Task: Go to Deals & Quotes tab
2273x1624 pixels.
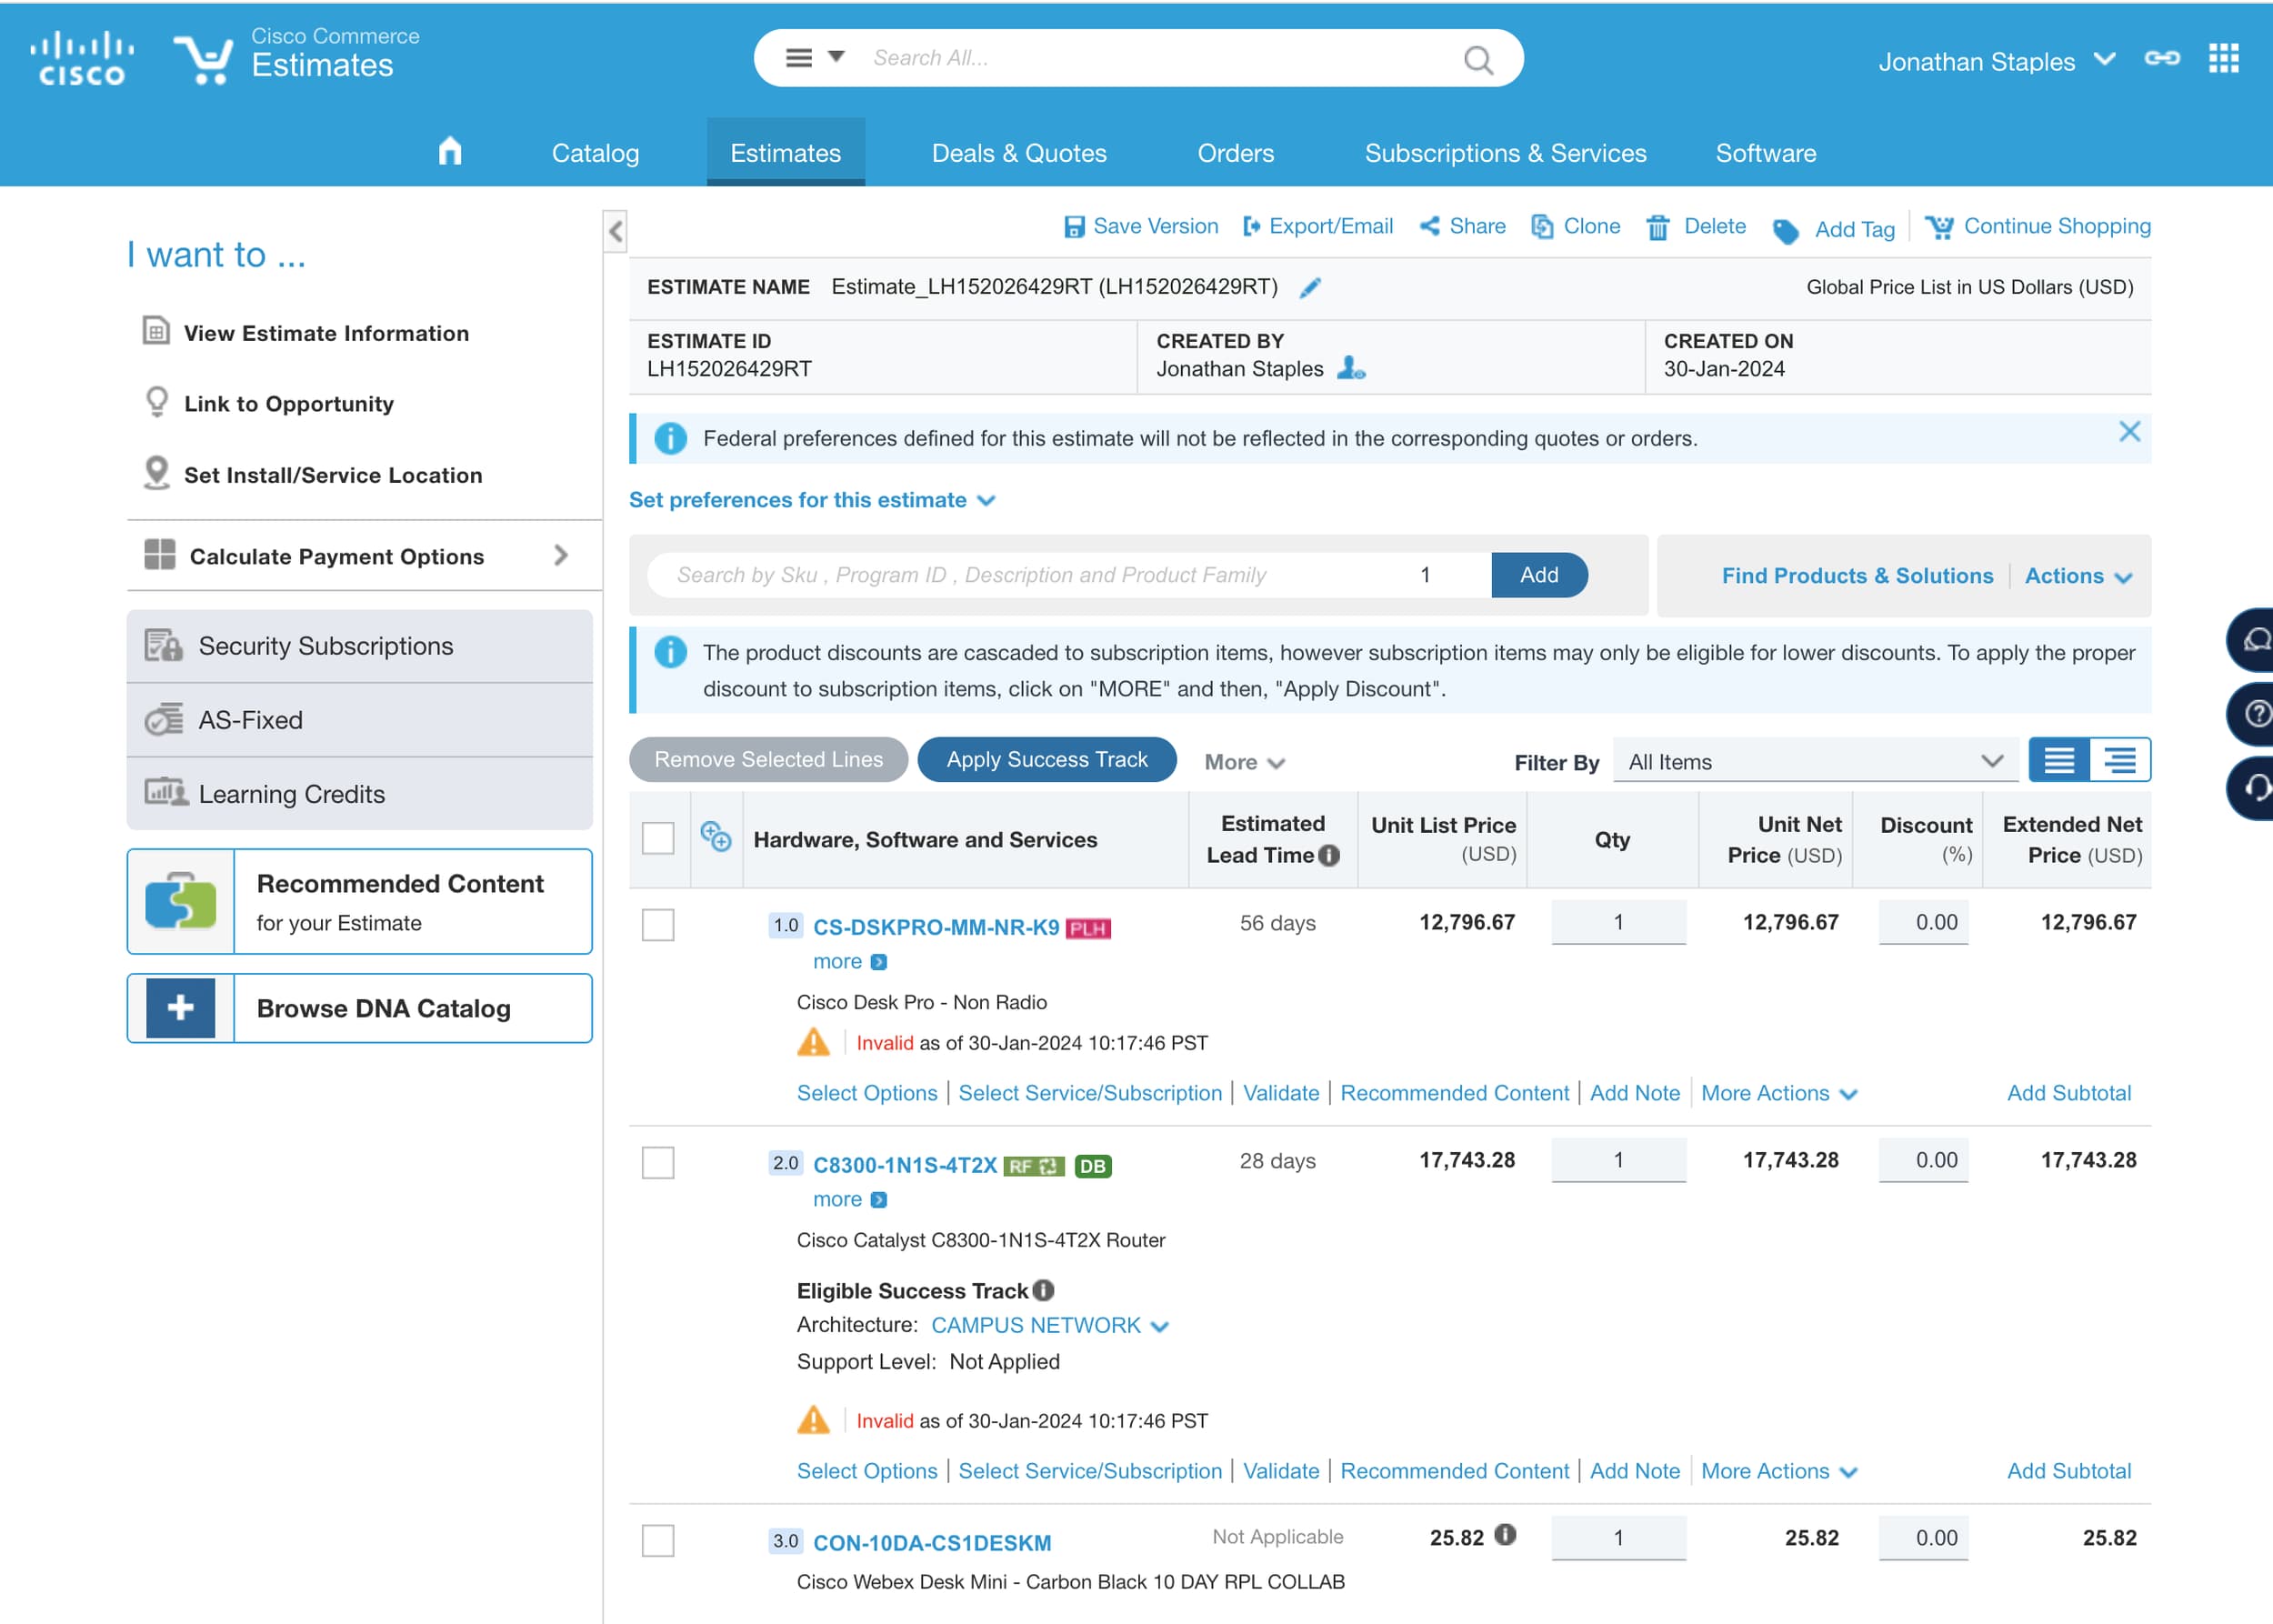Action: coord(1019,153)
